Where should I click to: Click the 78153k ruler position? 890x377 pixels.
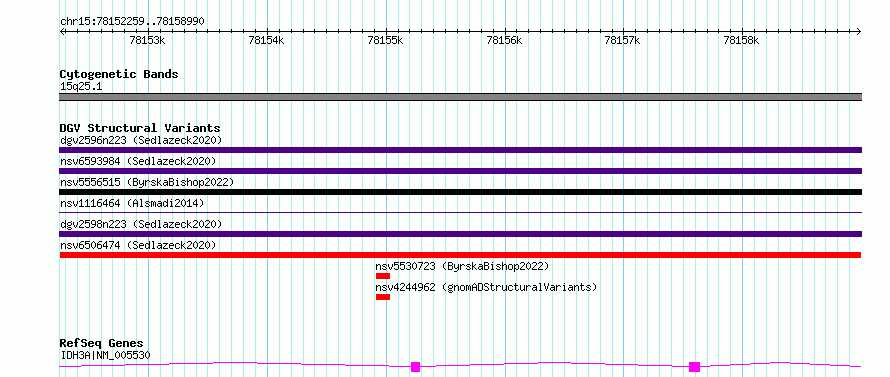coord(148,40)
